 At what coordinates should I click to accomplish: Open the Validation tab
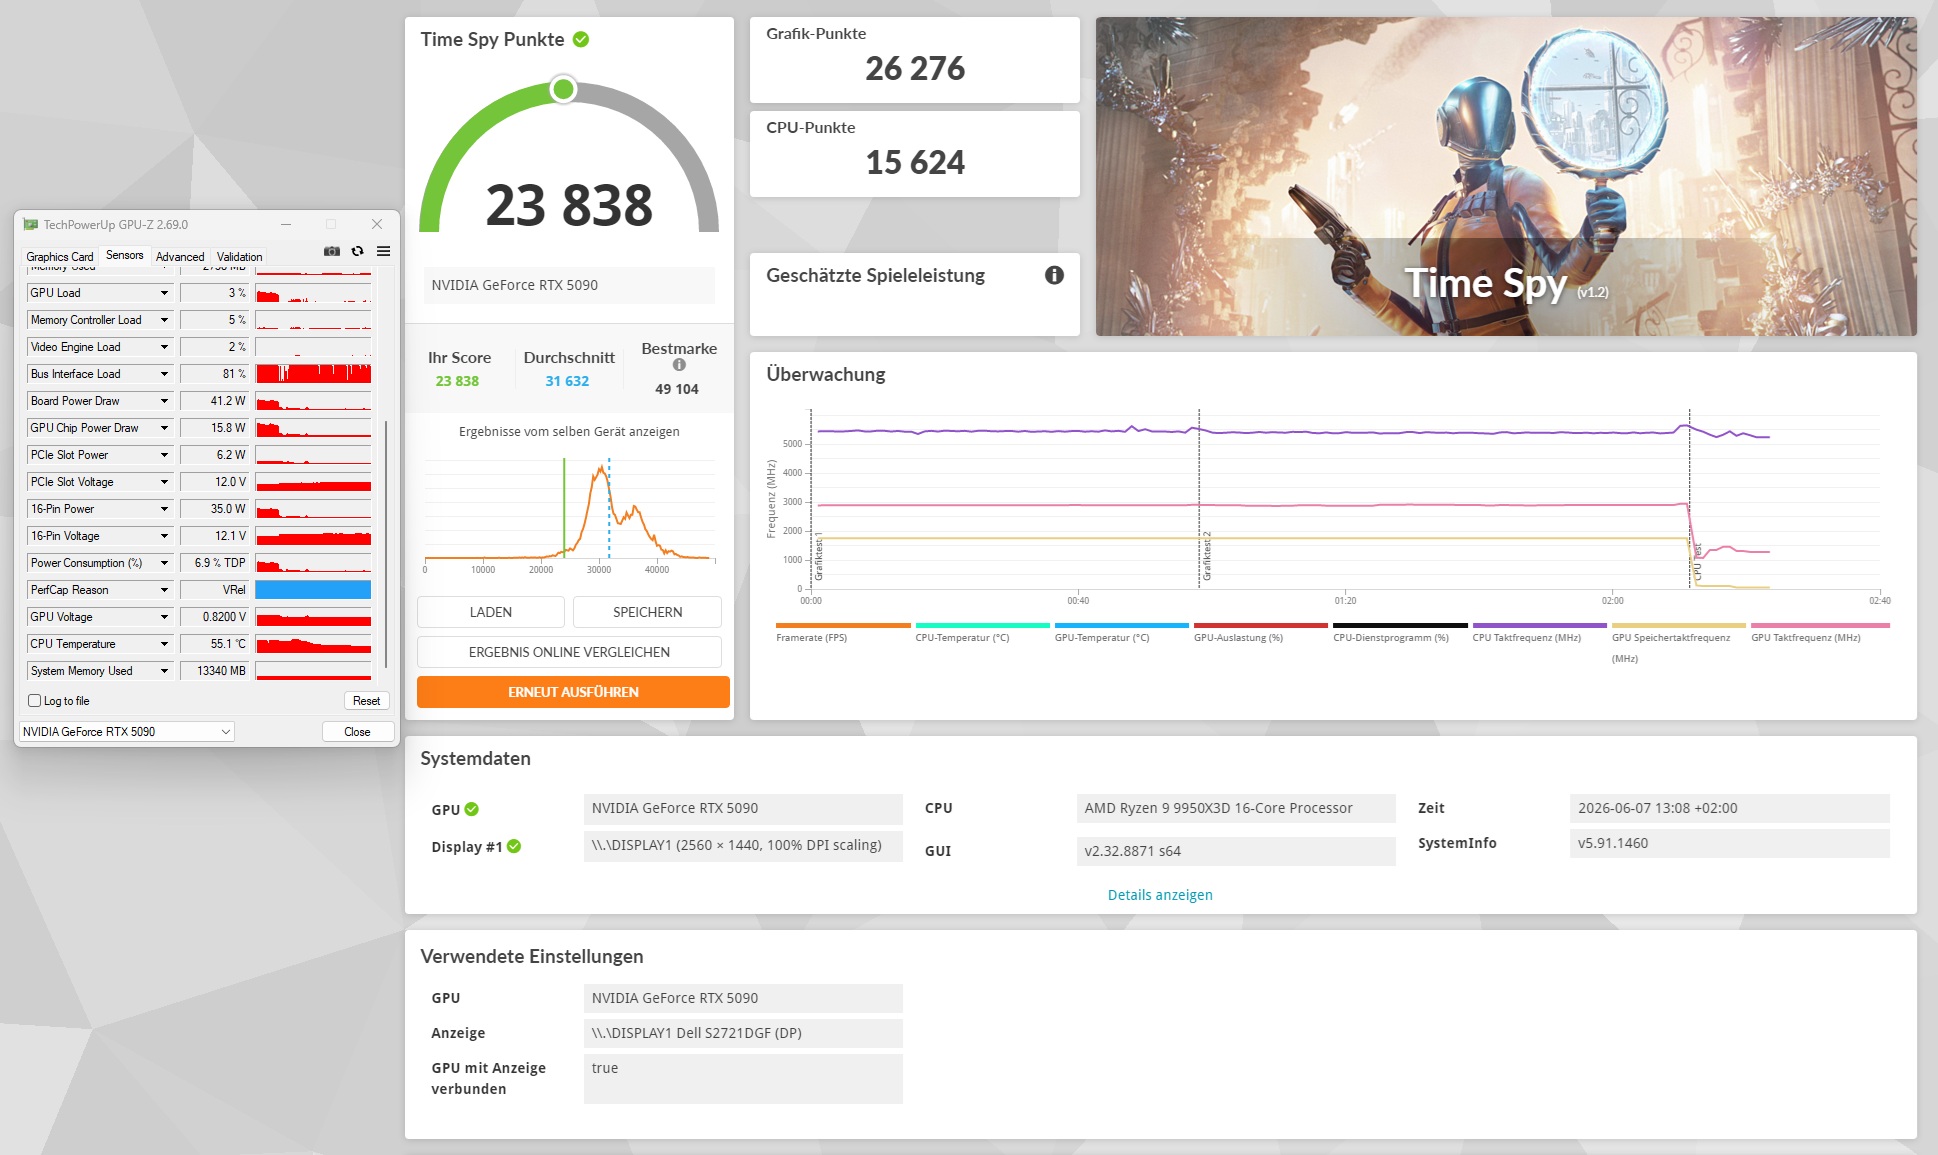tap(240, 257)
